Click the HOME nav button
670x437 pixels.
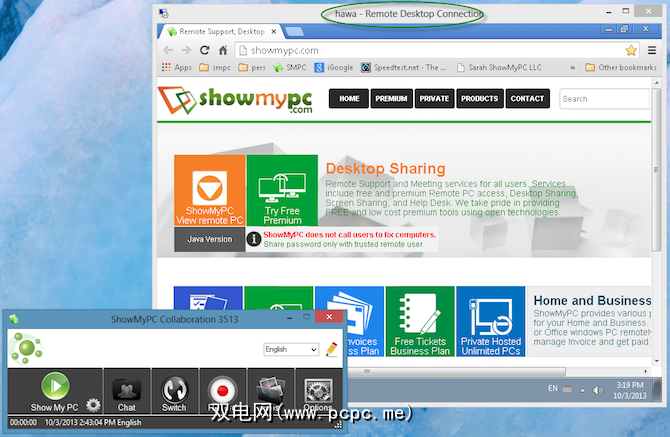[349, 99]
